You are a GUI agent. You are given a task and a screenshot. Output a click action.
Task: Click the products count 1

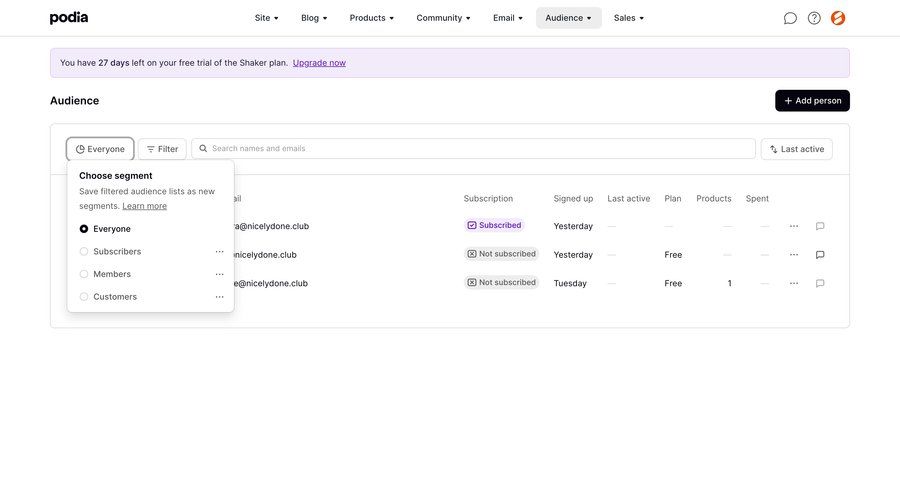730,284
